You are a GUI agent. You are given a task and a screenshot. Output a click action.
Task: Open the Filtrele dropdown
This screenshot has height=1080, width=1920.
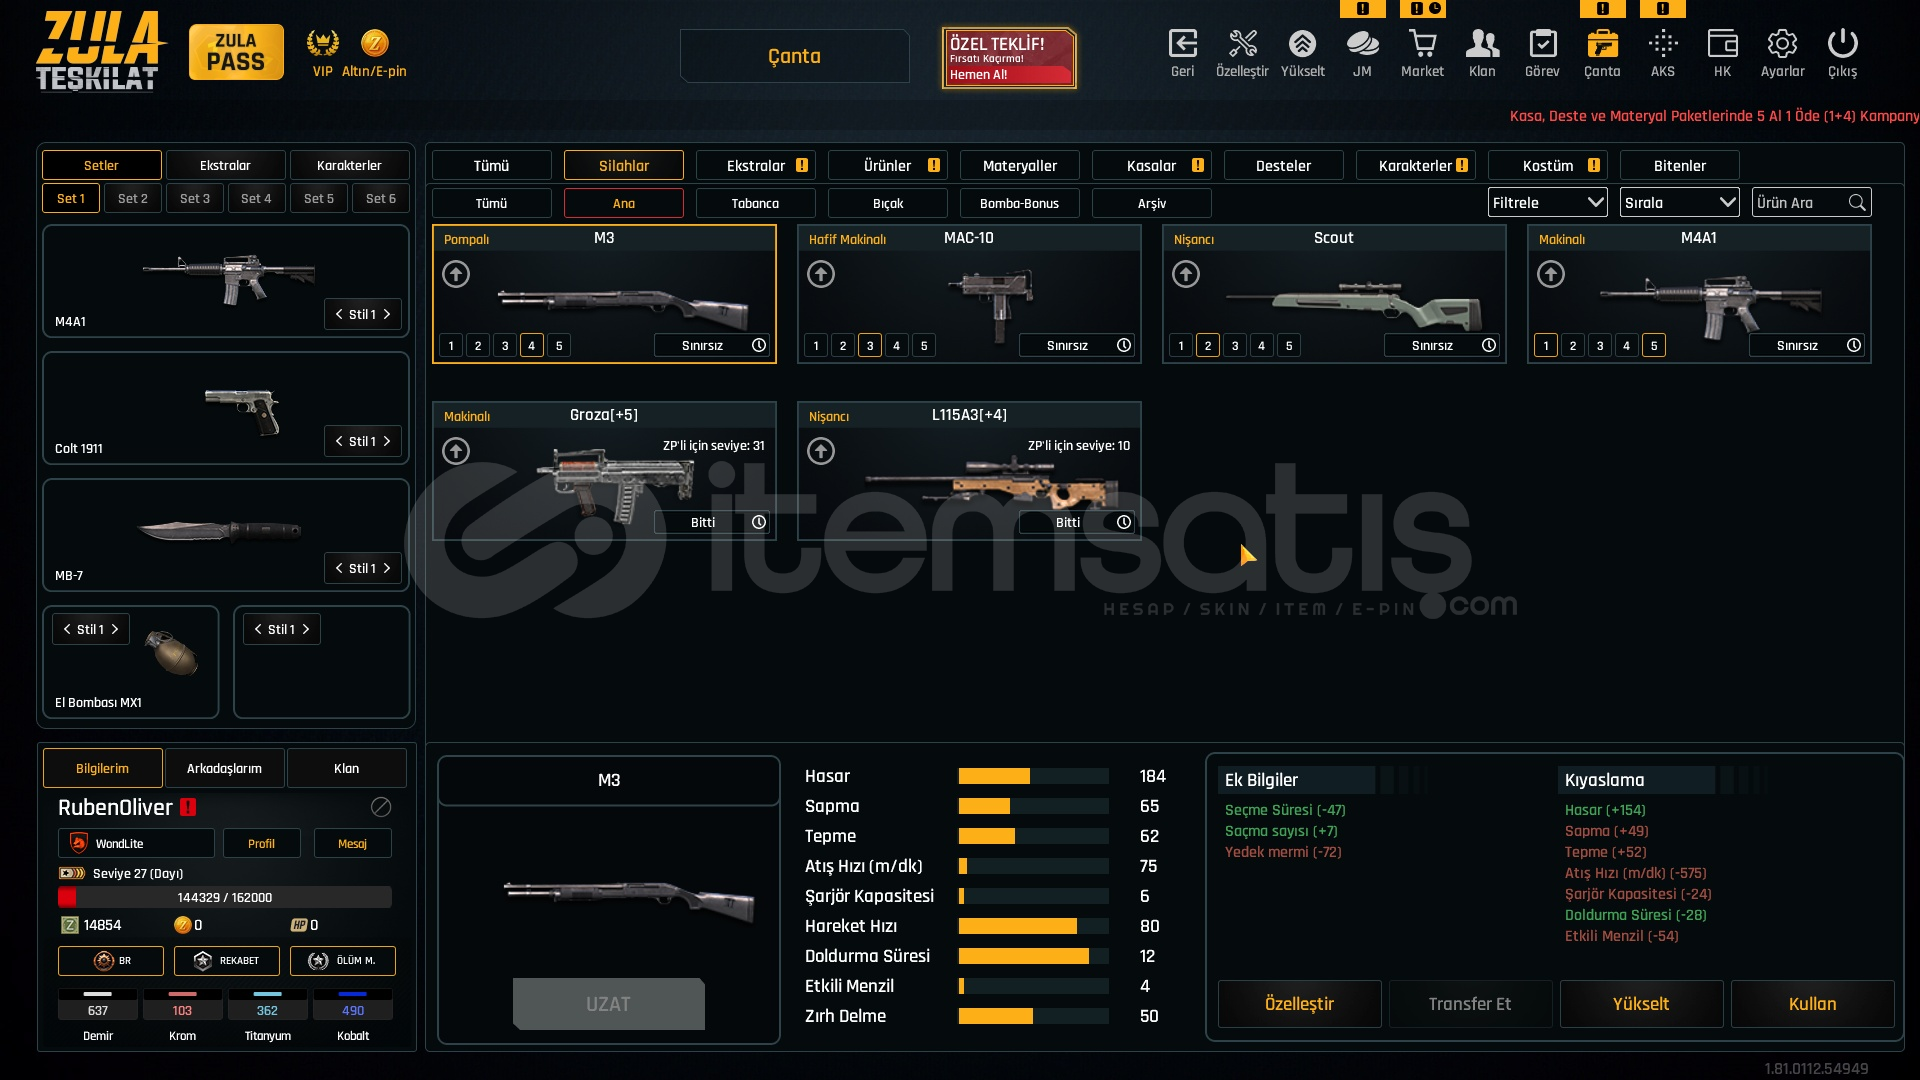1547,203
